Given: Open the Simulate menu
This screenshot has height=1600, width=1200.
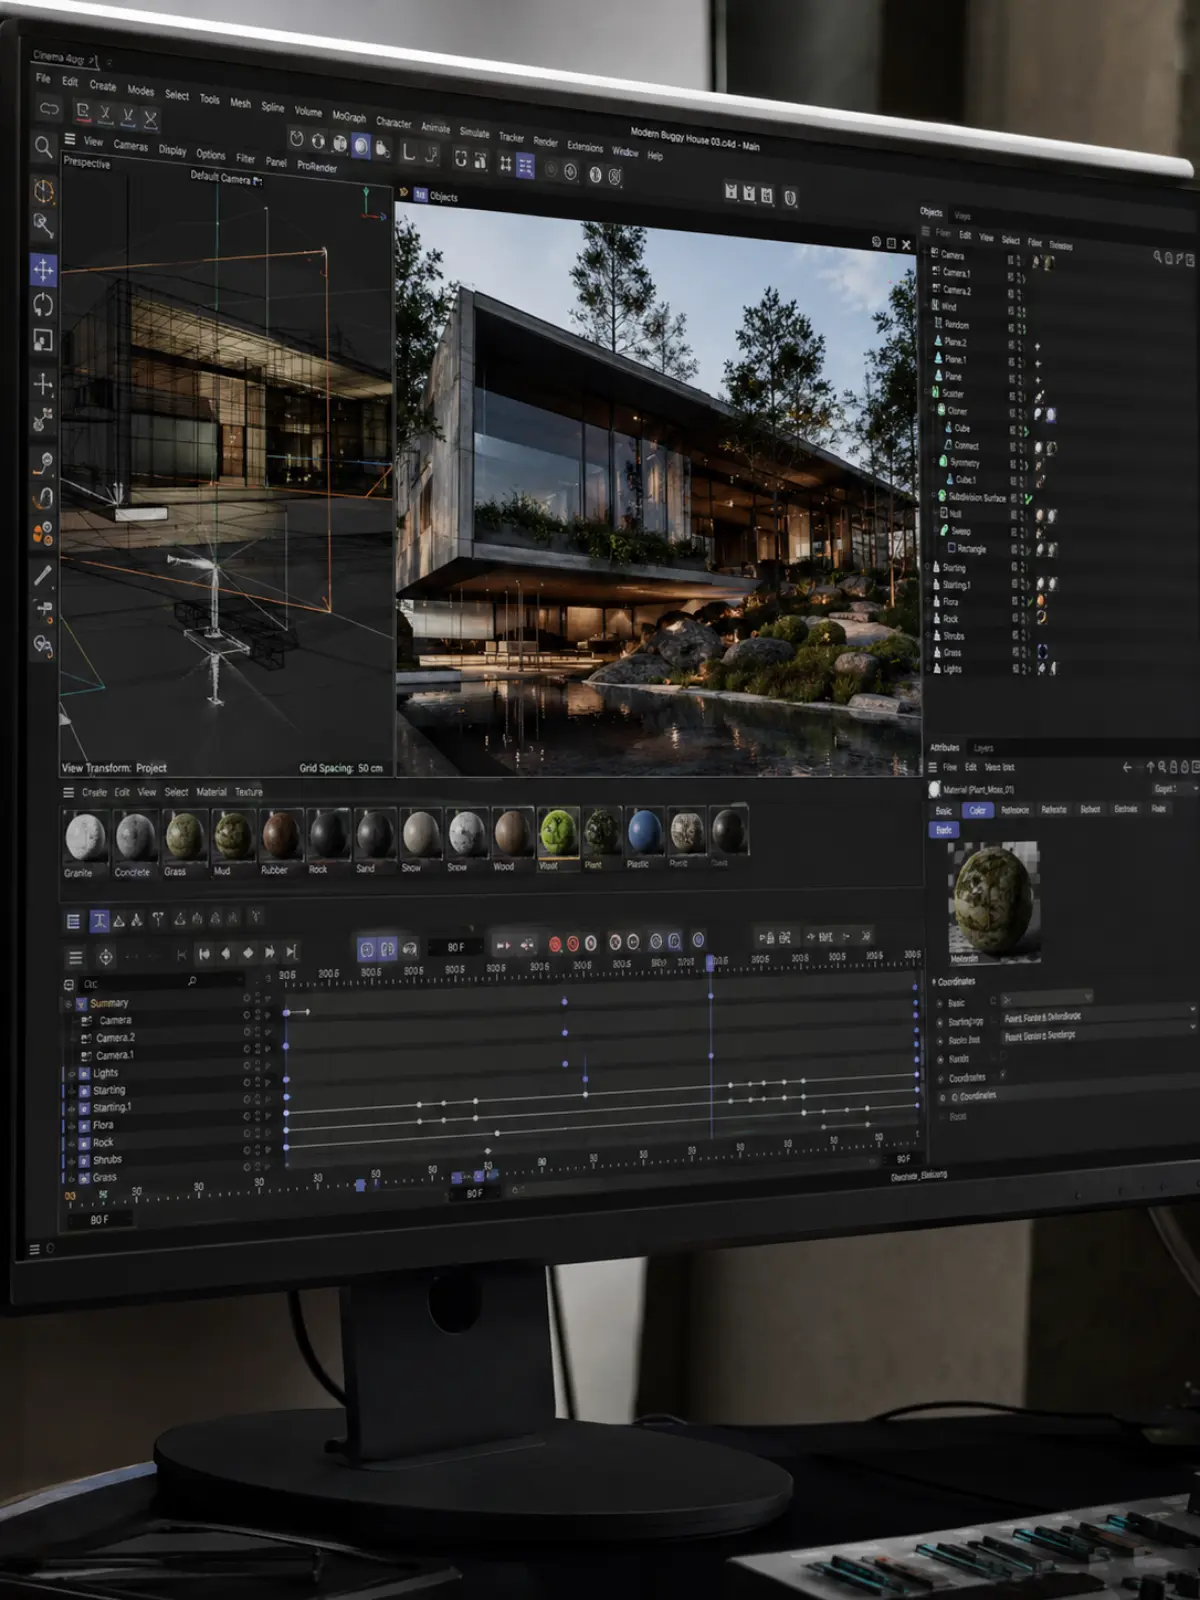Looking at the screenshot, I should (x=474, y=132).
